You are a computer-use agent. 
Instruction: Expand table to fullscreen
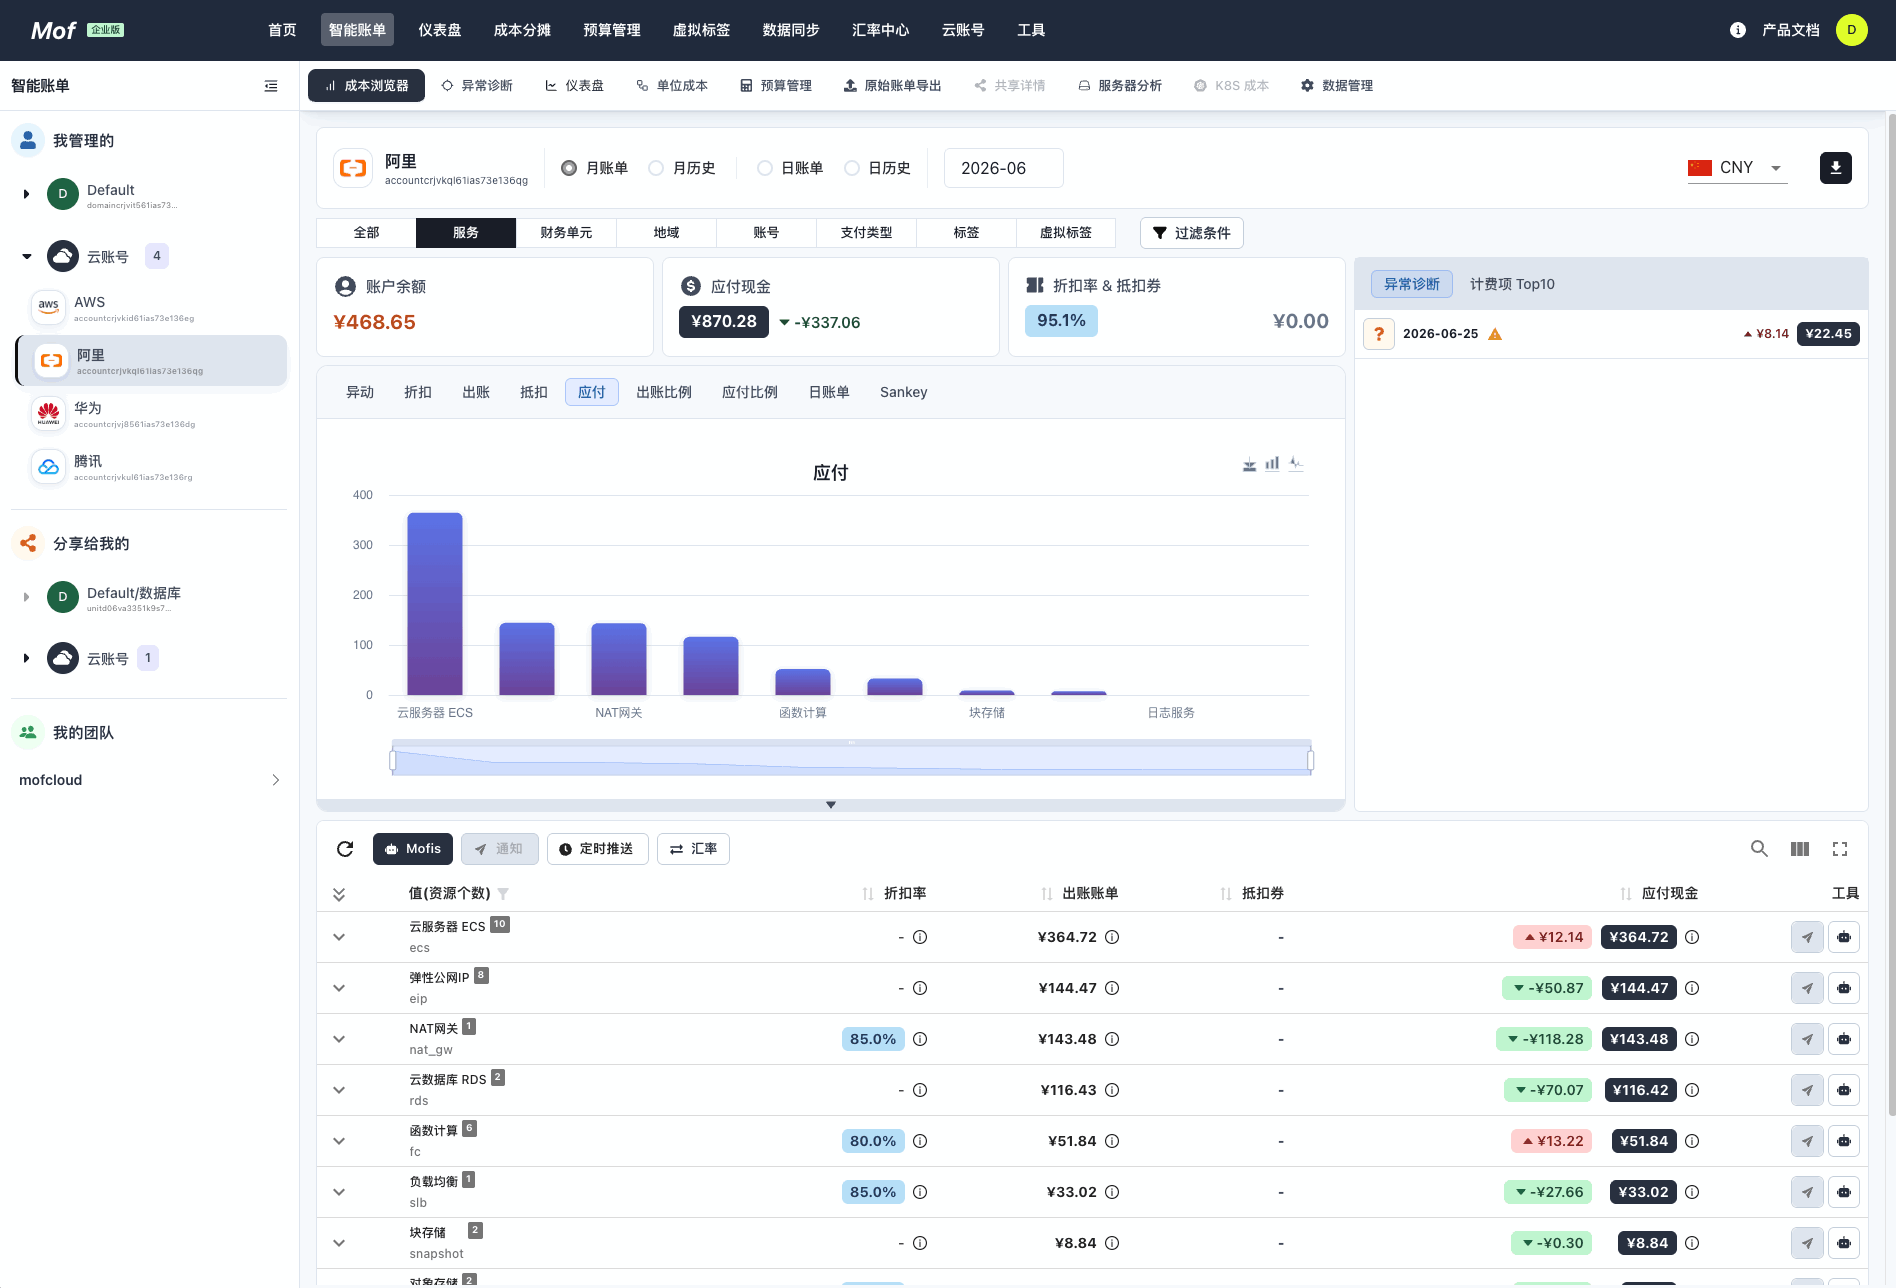click(x=1840, y=849)
